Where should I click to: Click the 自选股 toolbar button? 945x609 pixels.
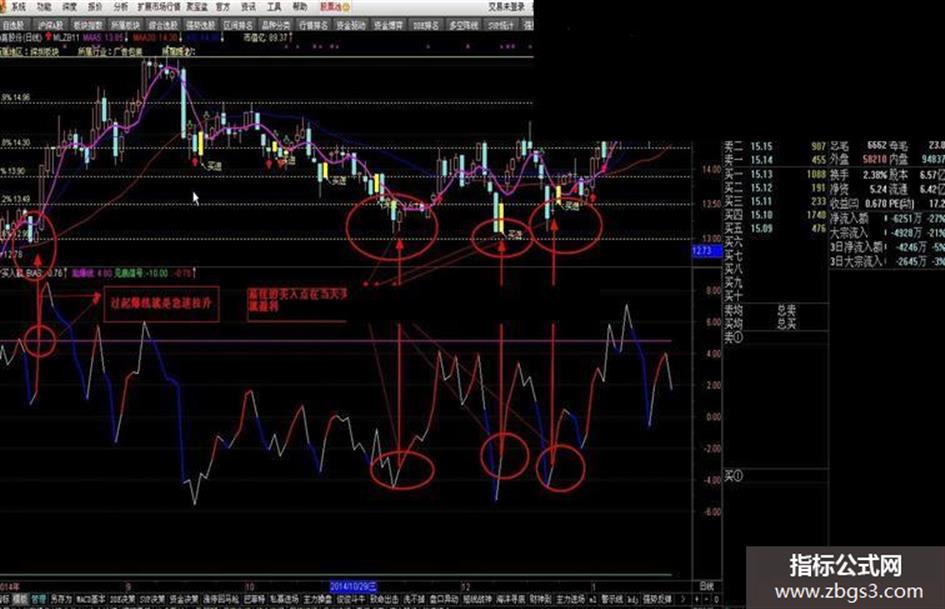point(13,25)
